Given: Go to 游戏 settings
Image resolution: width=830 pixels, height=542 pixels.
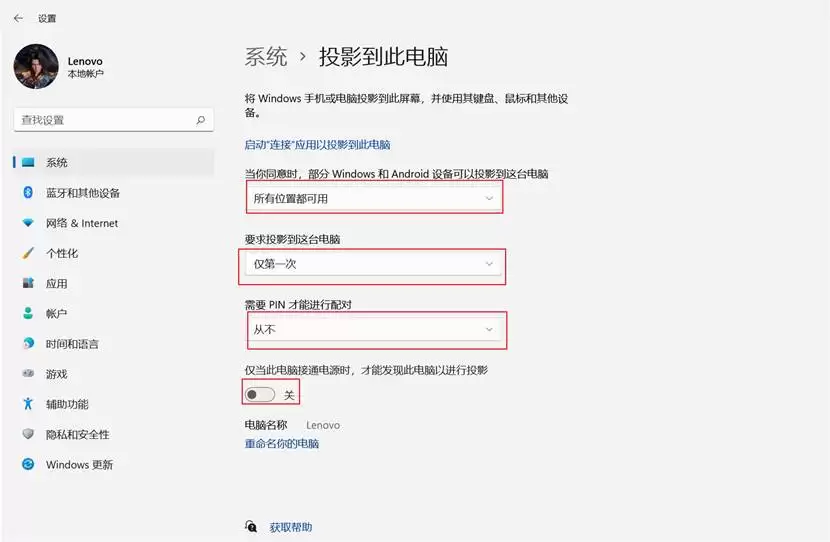Looking at the screenshot, I should click(114, 374).
